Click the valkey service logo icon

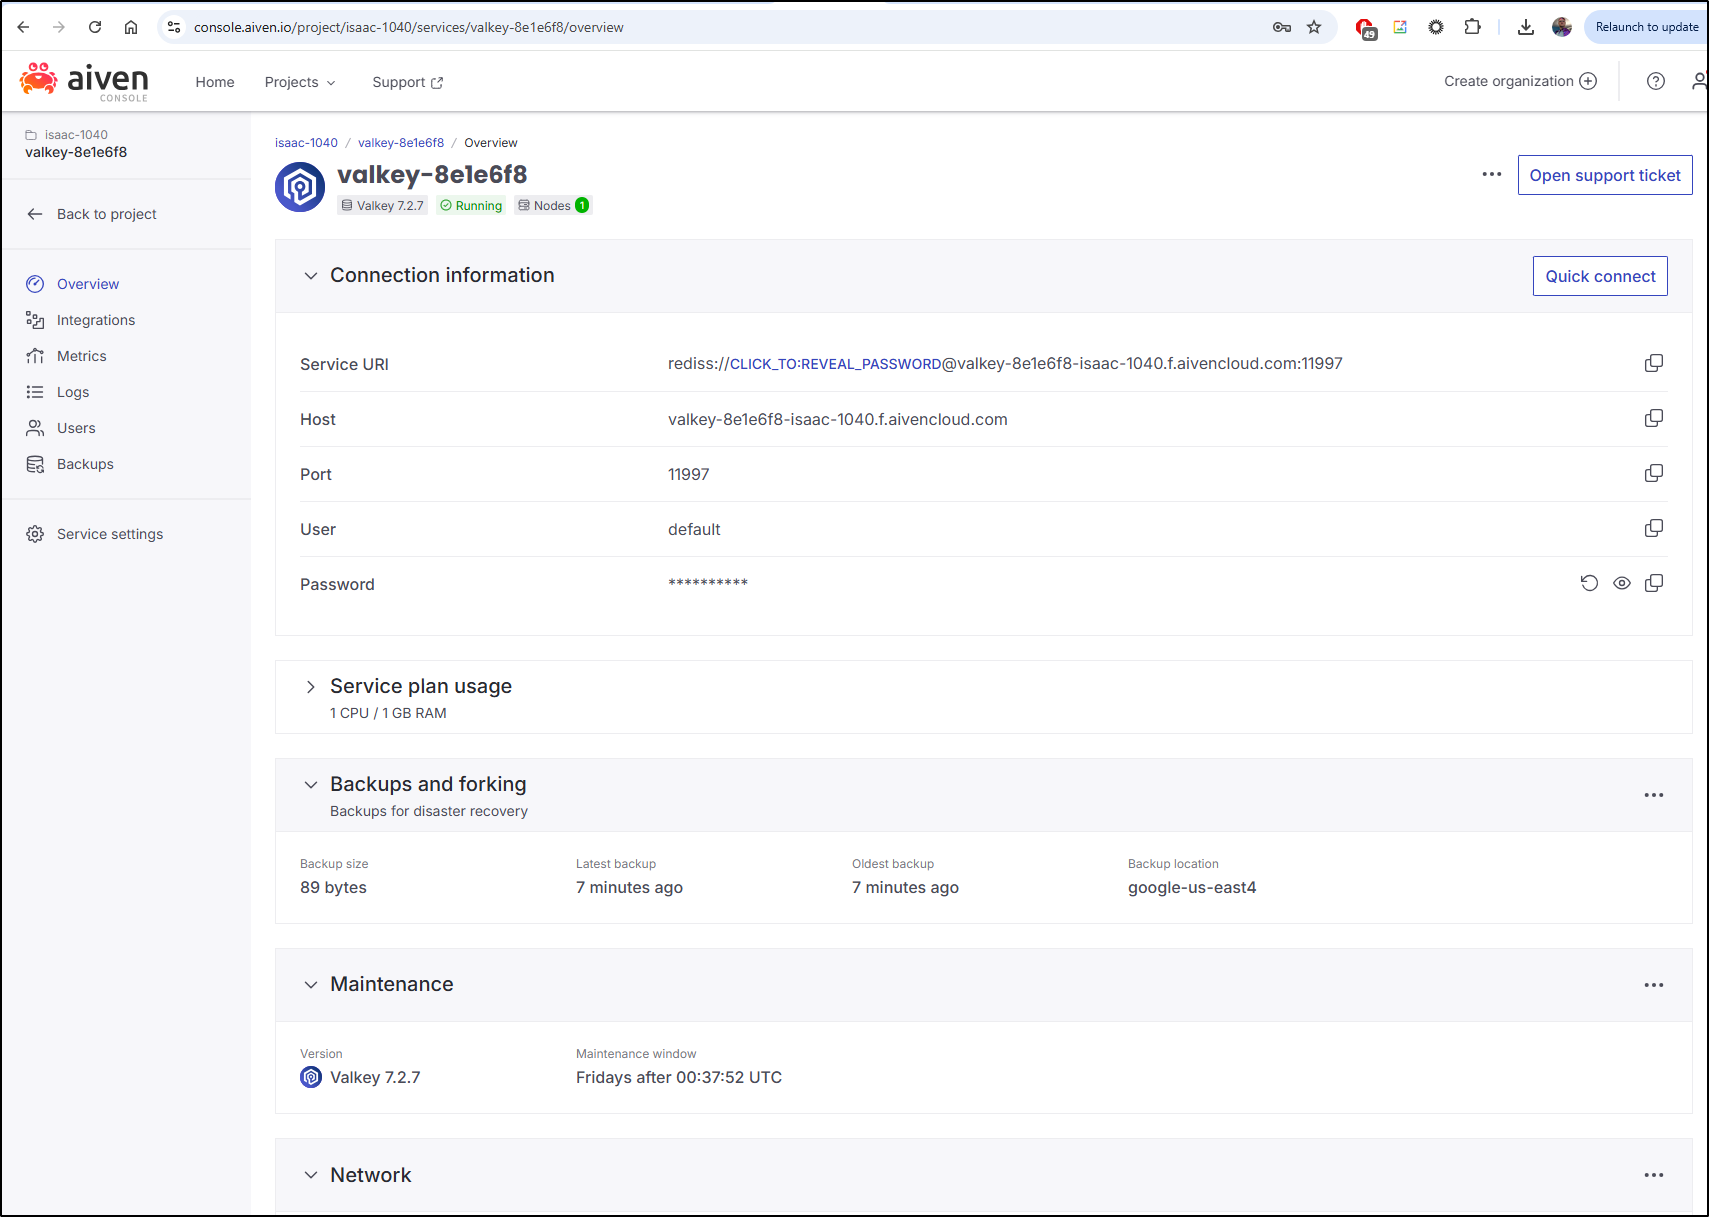click(x=300, y=187)
